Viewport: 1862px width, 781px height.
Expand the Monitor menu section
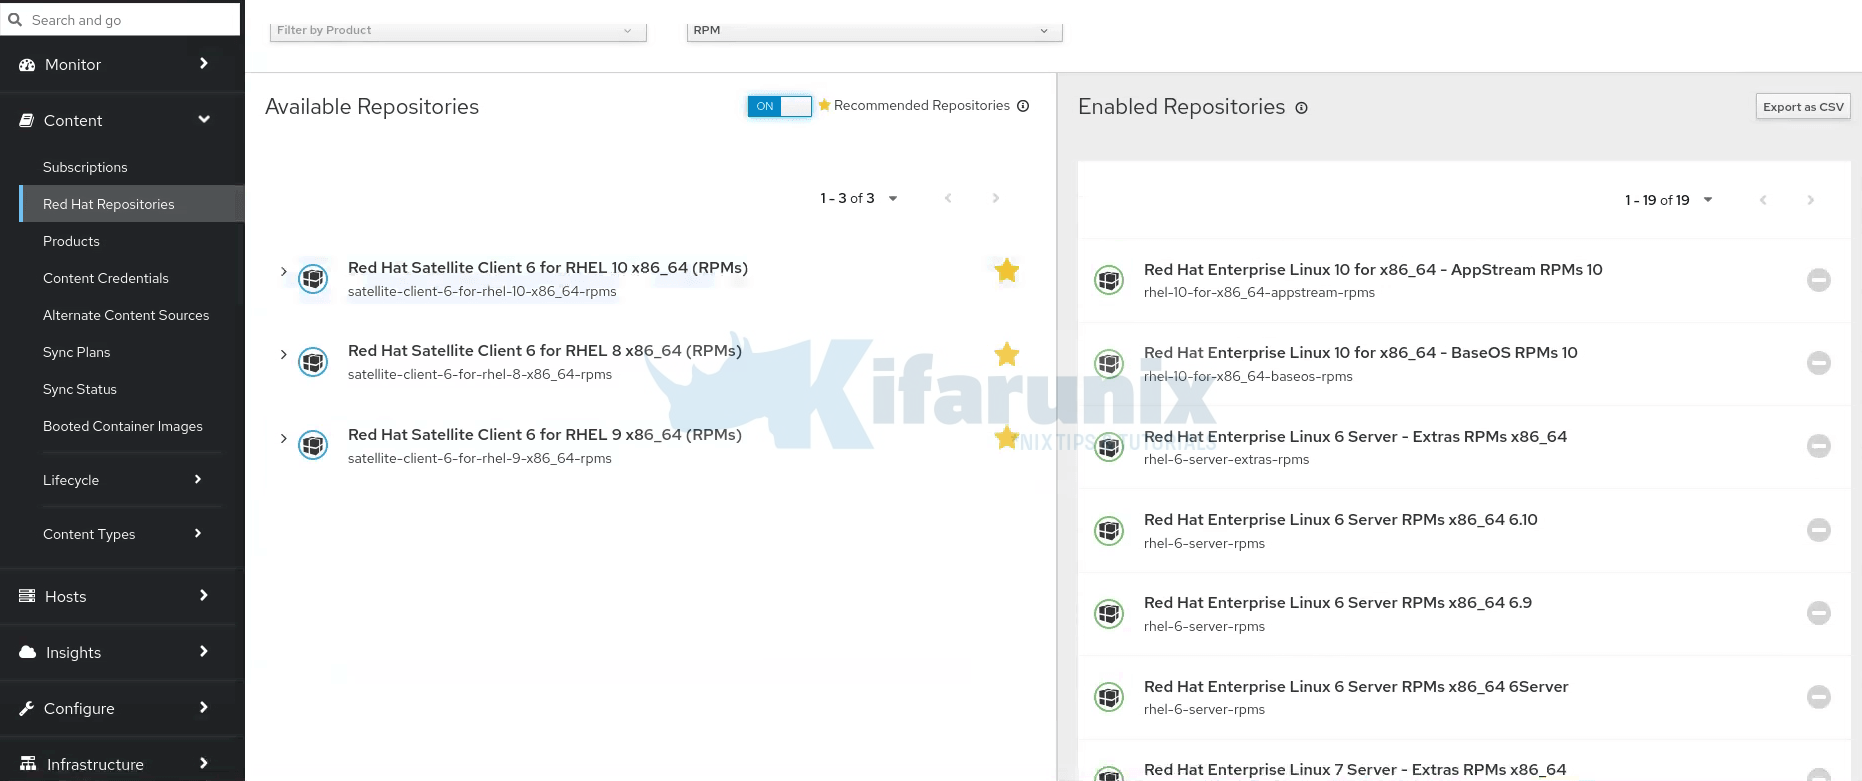pos(204,63)
